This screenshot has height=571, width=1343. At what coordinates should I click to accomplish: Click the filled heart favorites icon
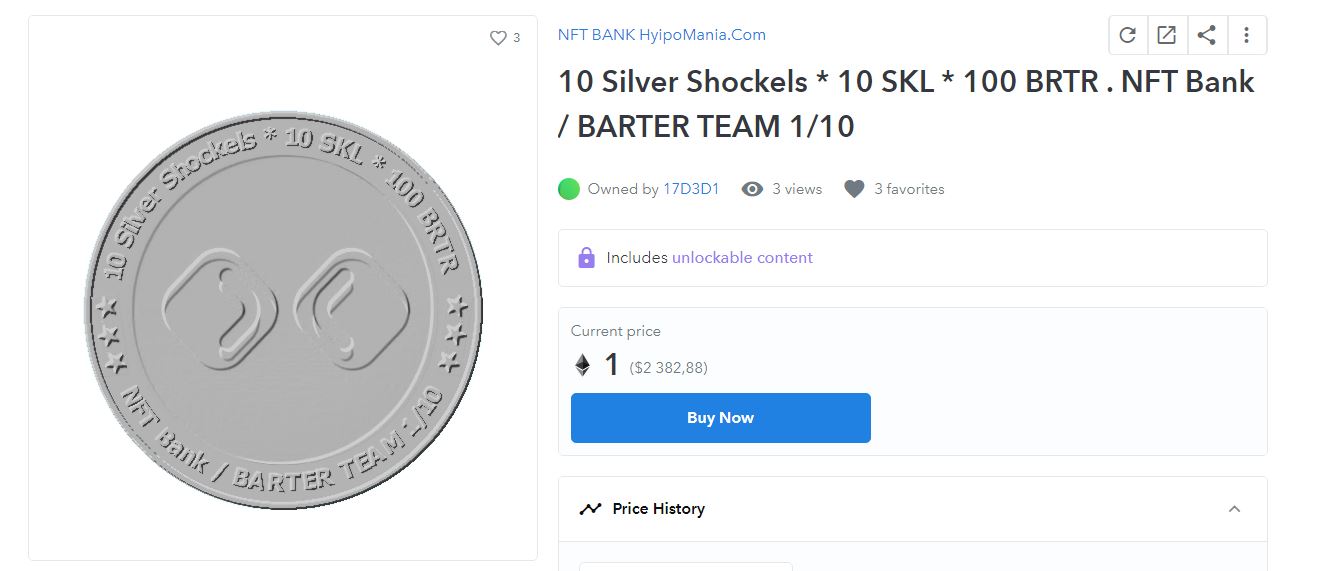(854, 189)
